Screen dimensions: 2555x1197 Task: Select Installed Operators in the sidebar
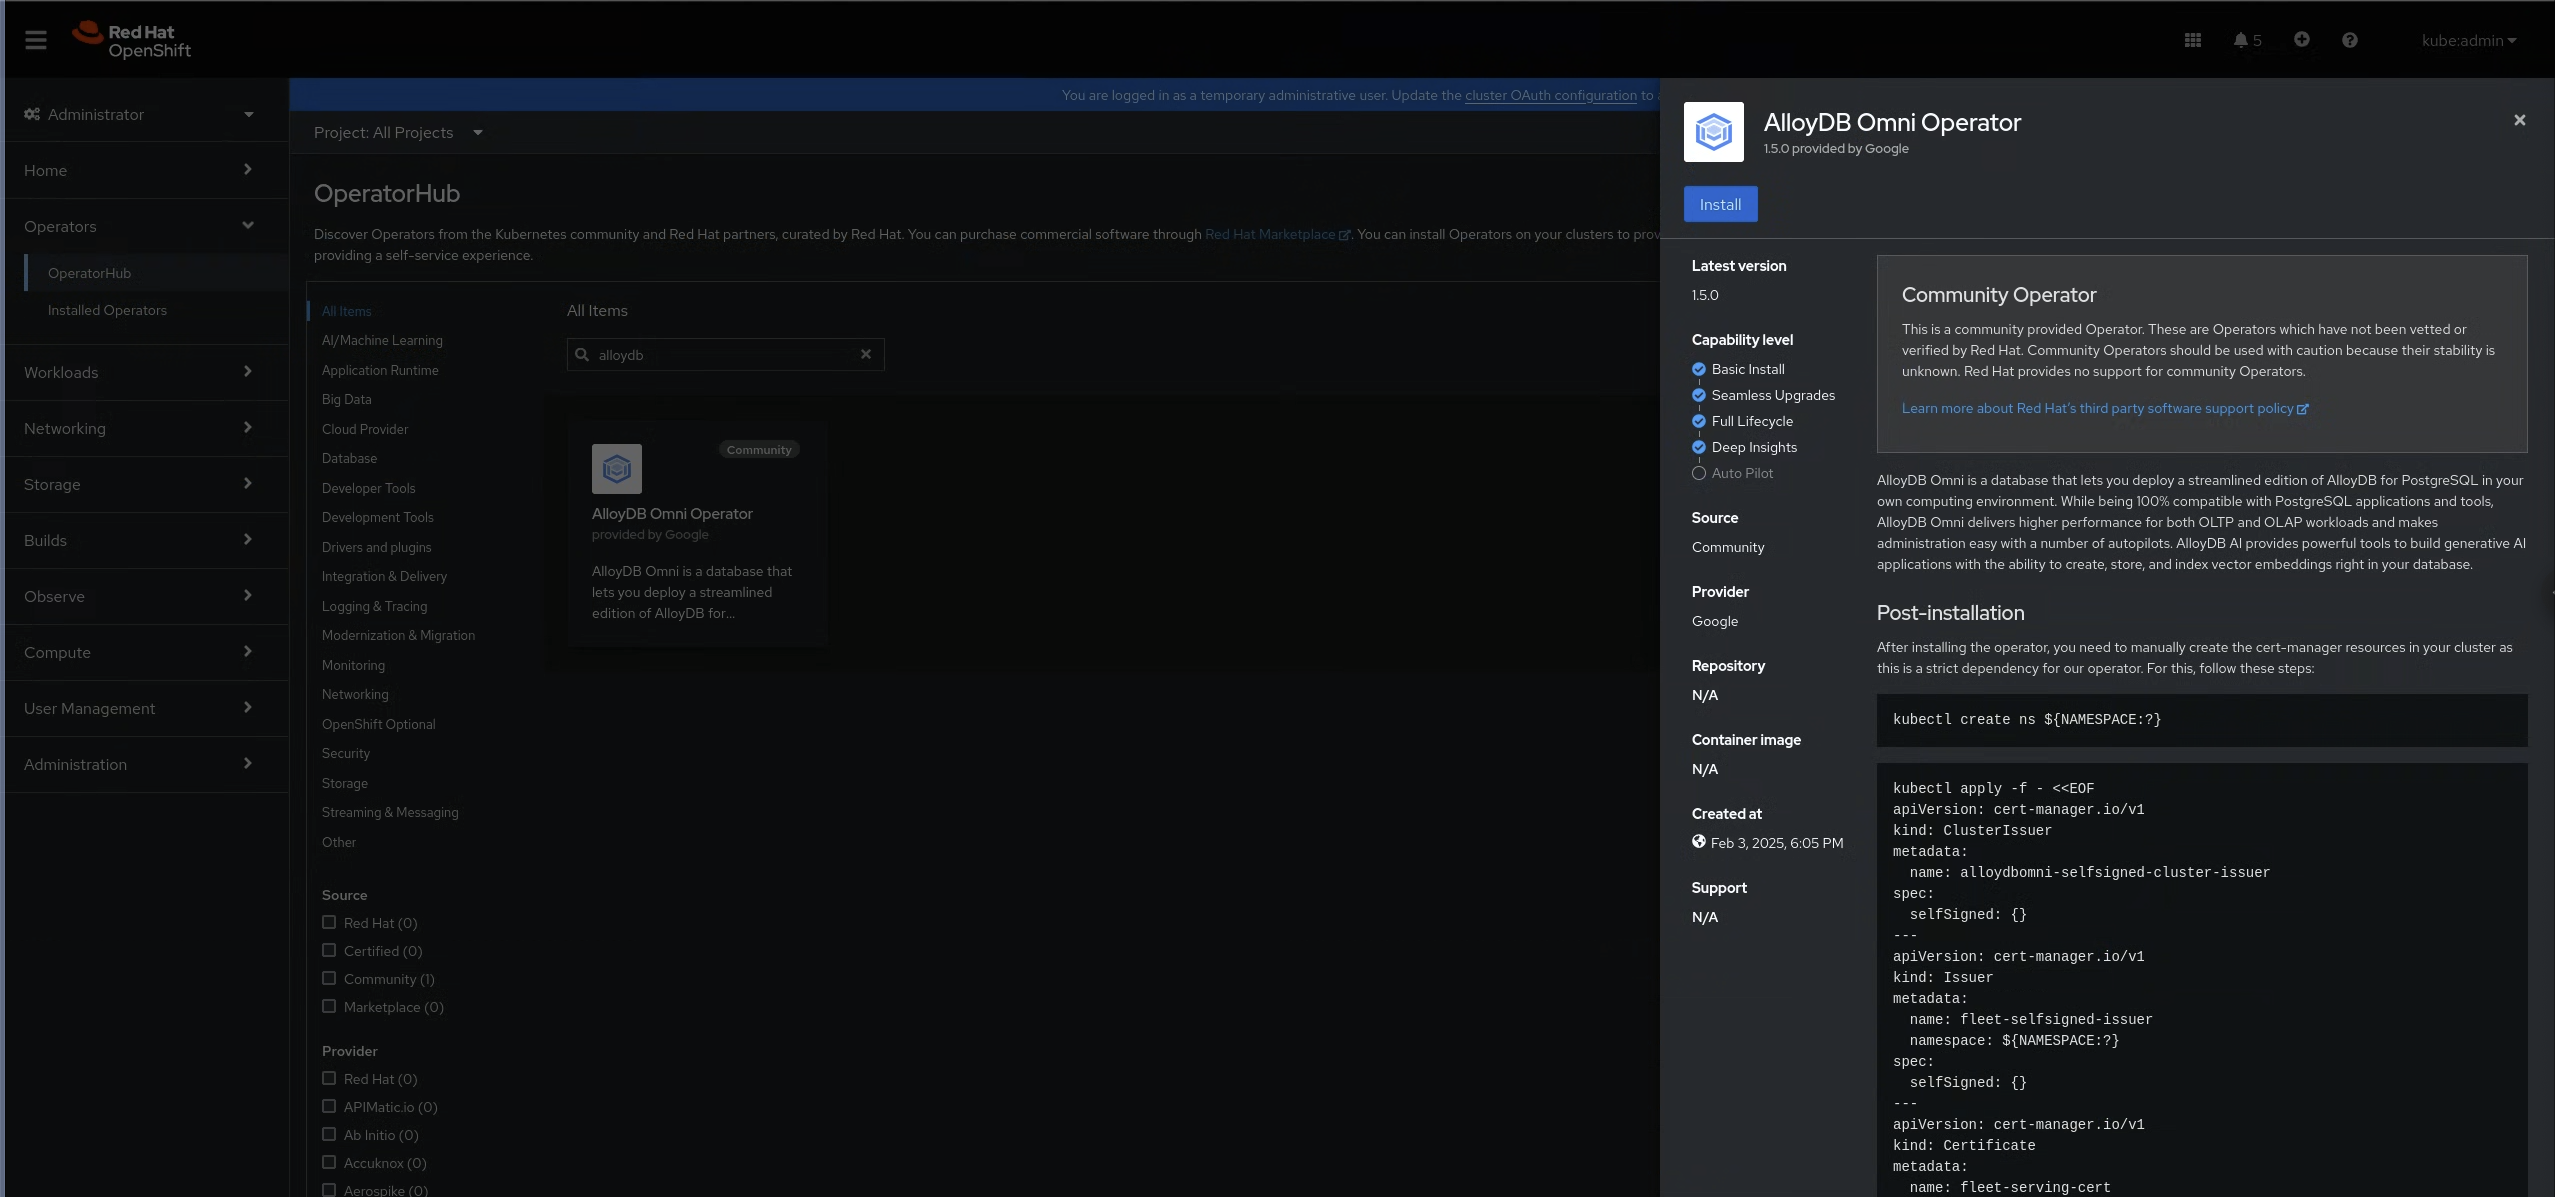tap(108, 310)
